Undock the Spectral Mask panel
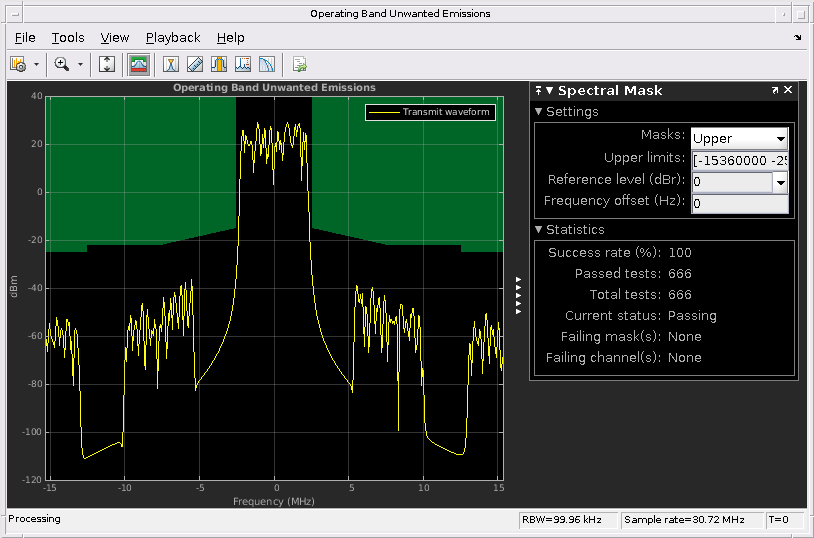The image size is (814, 538). (x=775, y=90)
